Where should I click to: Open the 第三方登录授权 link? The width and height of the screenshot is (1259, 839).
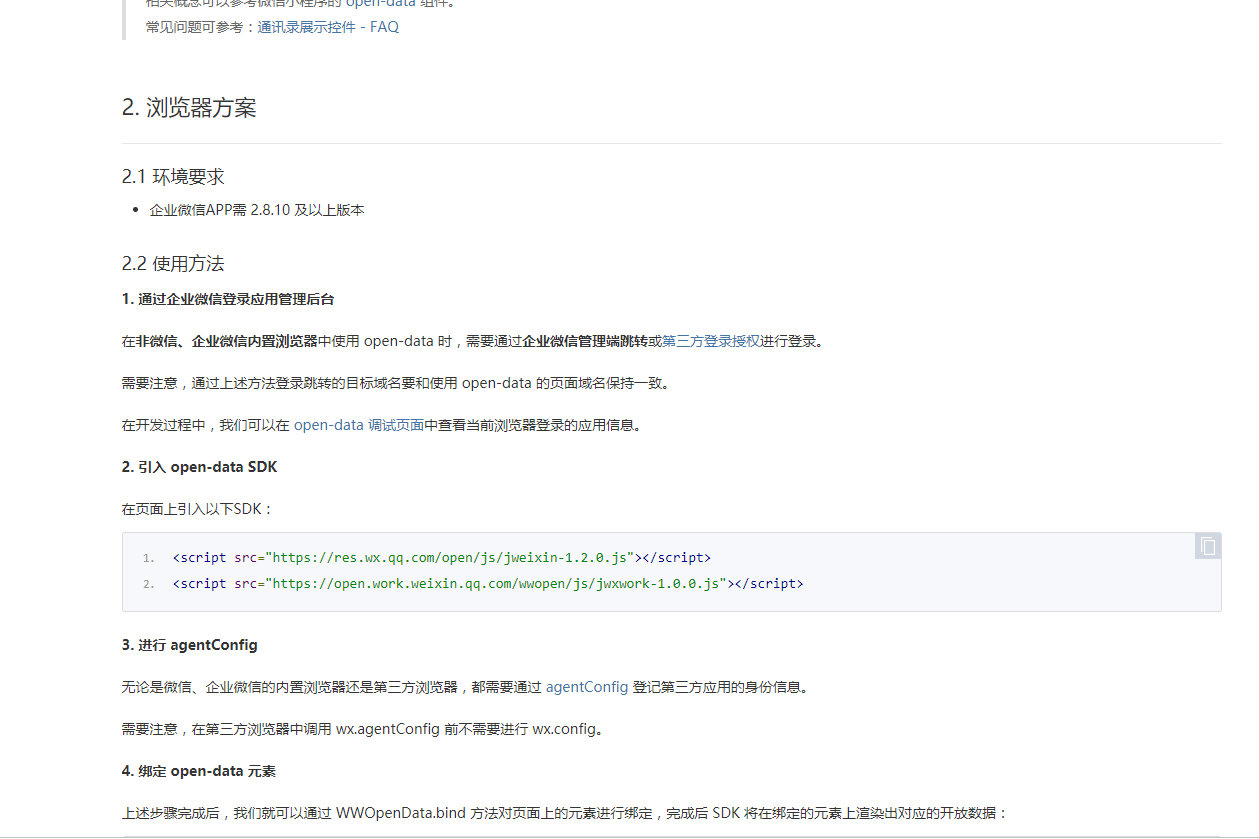pos(711,341)
